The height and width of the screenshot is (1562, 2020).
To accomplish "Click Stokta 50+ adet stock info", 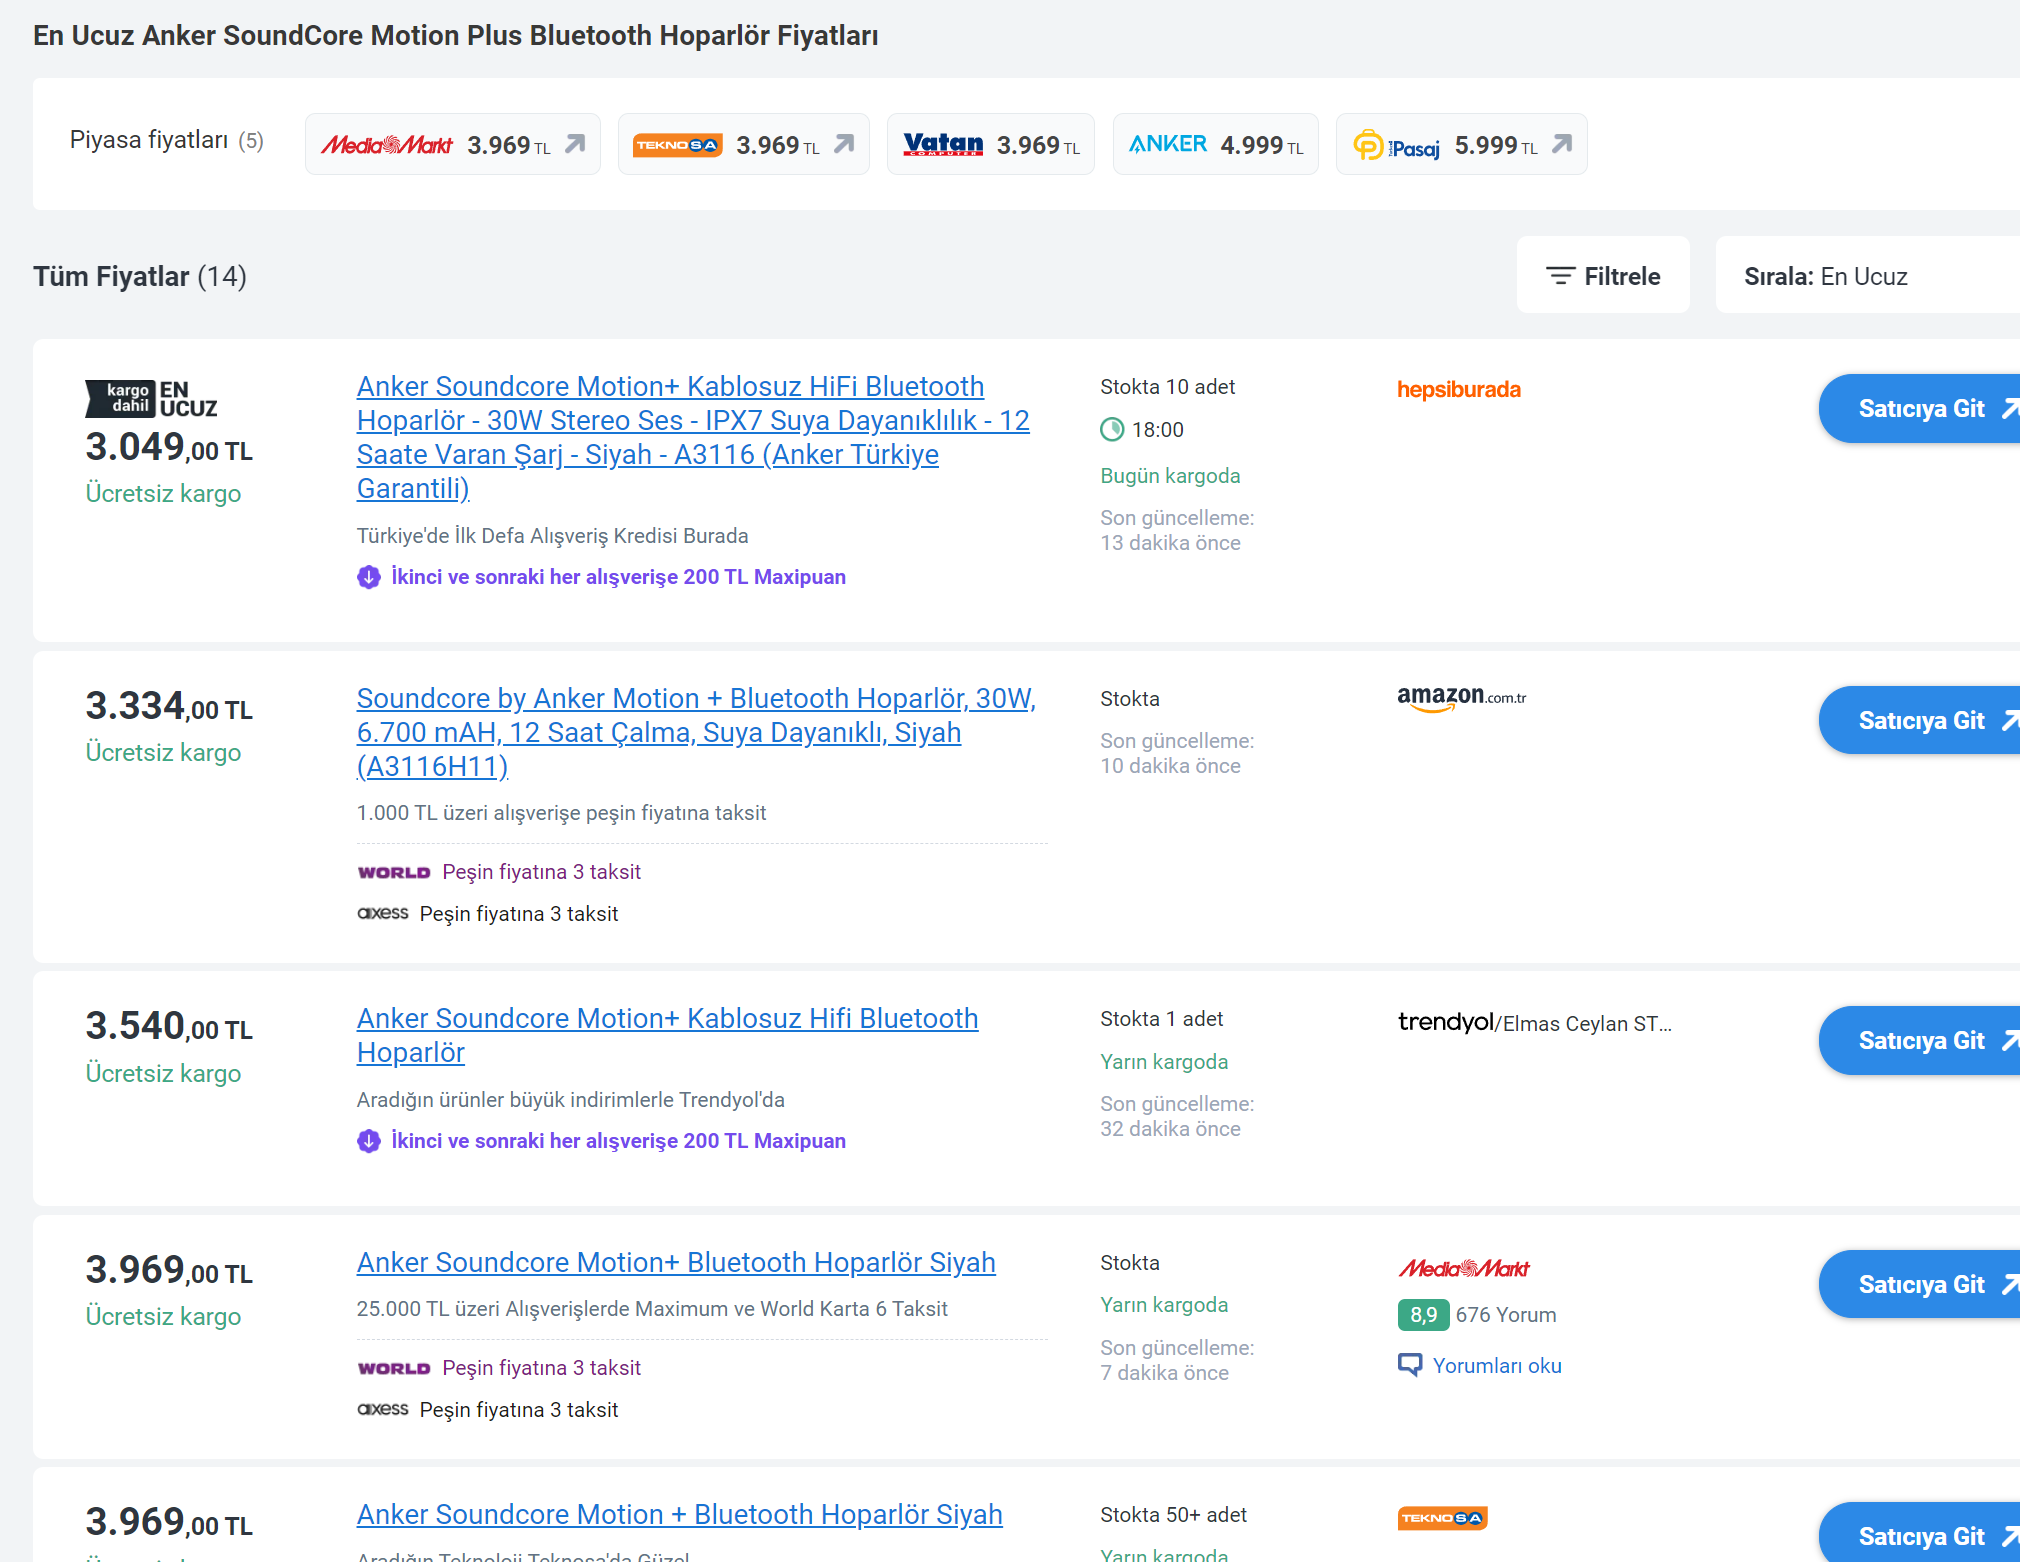I will click(1173, 1515).
